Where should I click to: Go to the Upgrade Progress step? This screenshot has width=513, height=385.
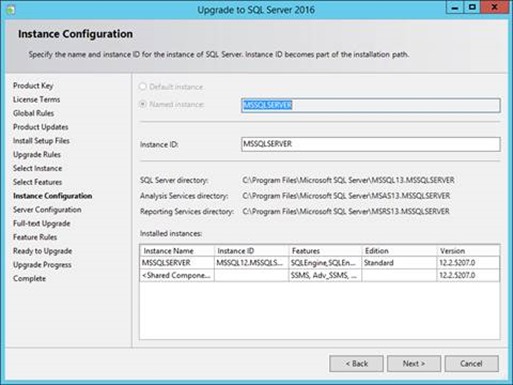(x=42, y=265)
